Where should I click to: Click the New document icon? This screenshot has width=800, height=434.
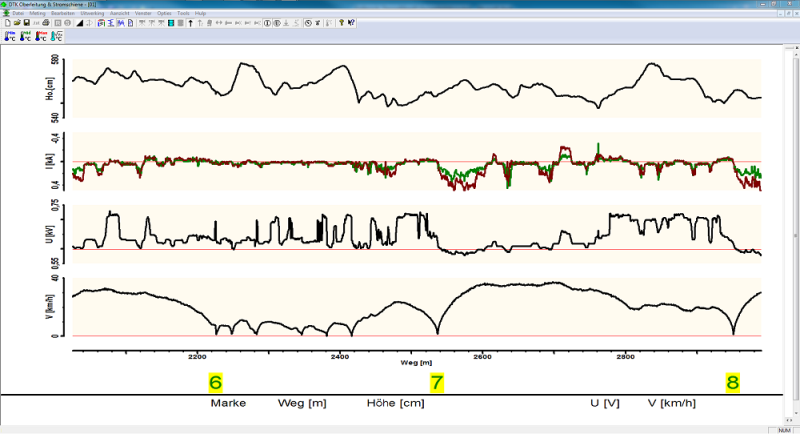point(9,22)
